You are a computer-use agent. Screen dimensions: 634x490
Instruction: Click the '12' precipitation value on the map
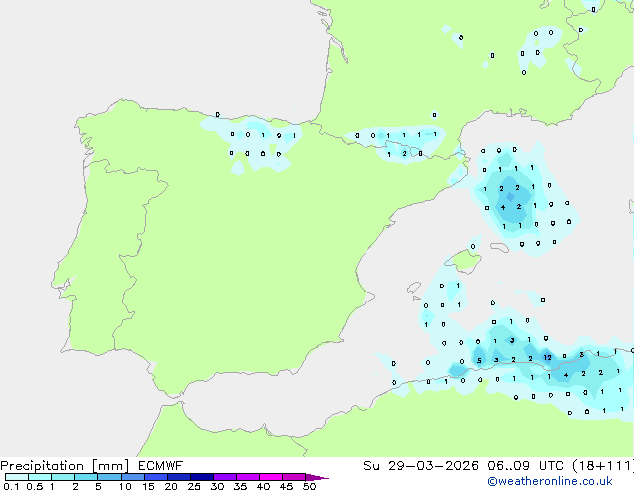tap(547, 357)
